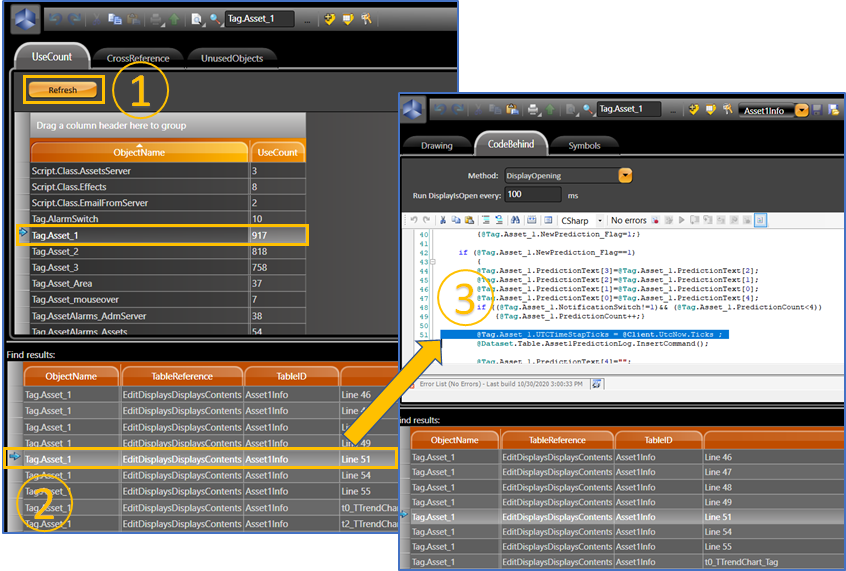Click the hammer build icon in left toolbar

367,19
